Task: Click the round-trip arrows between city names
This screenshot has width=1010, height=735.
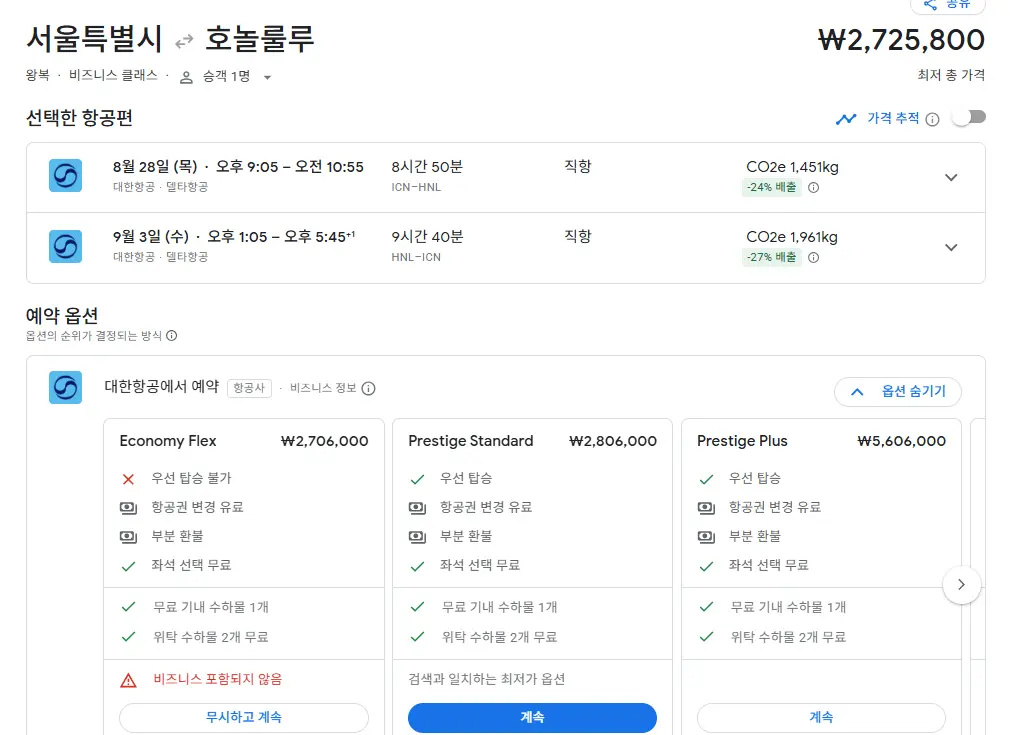Action: [x=184, y=41]
